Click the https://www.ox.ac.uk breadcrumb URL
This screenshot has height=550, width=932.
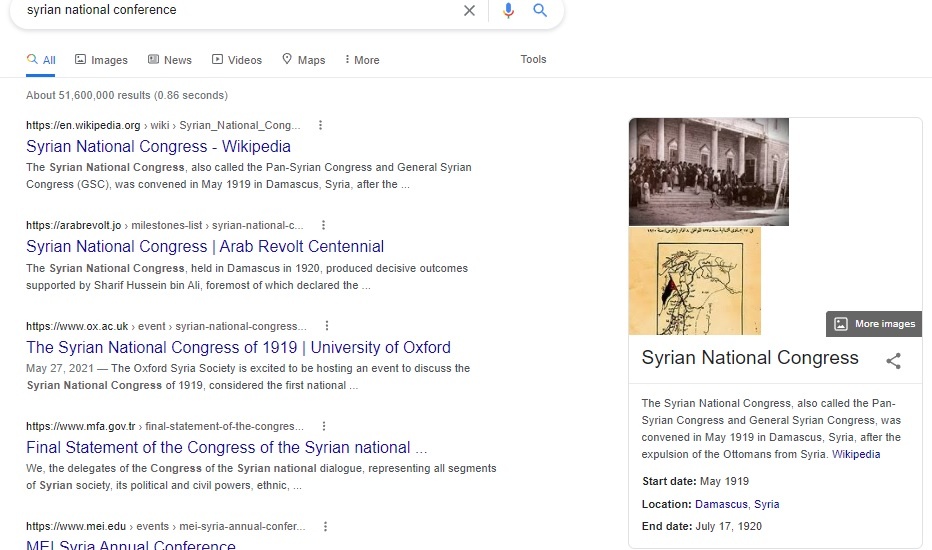click(x=77, y=326)
